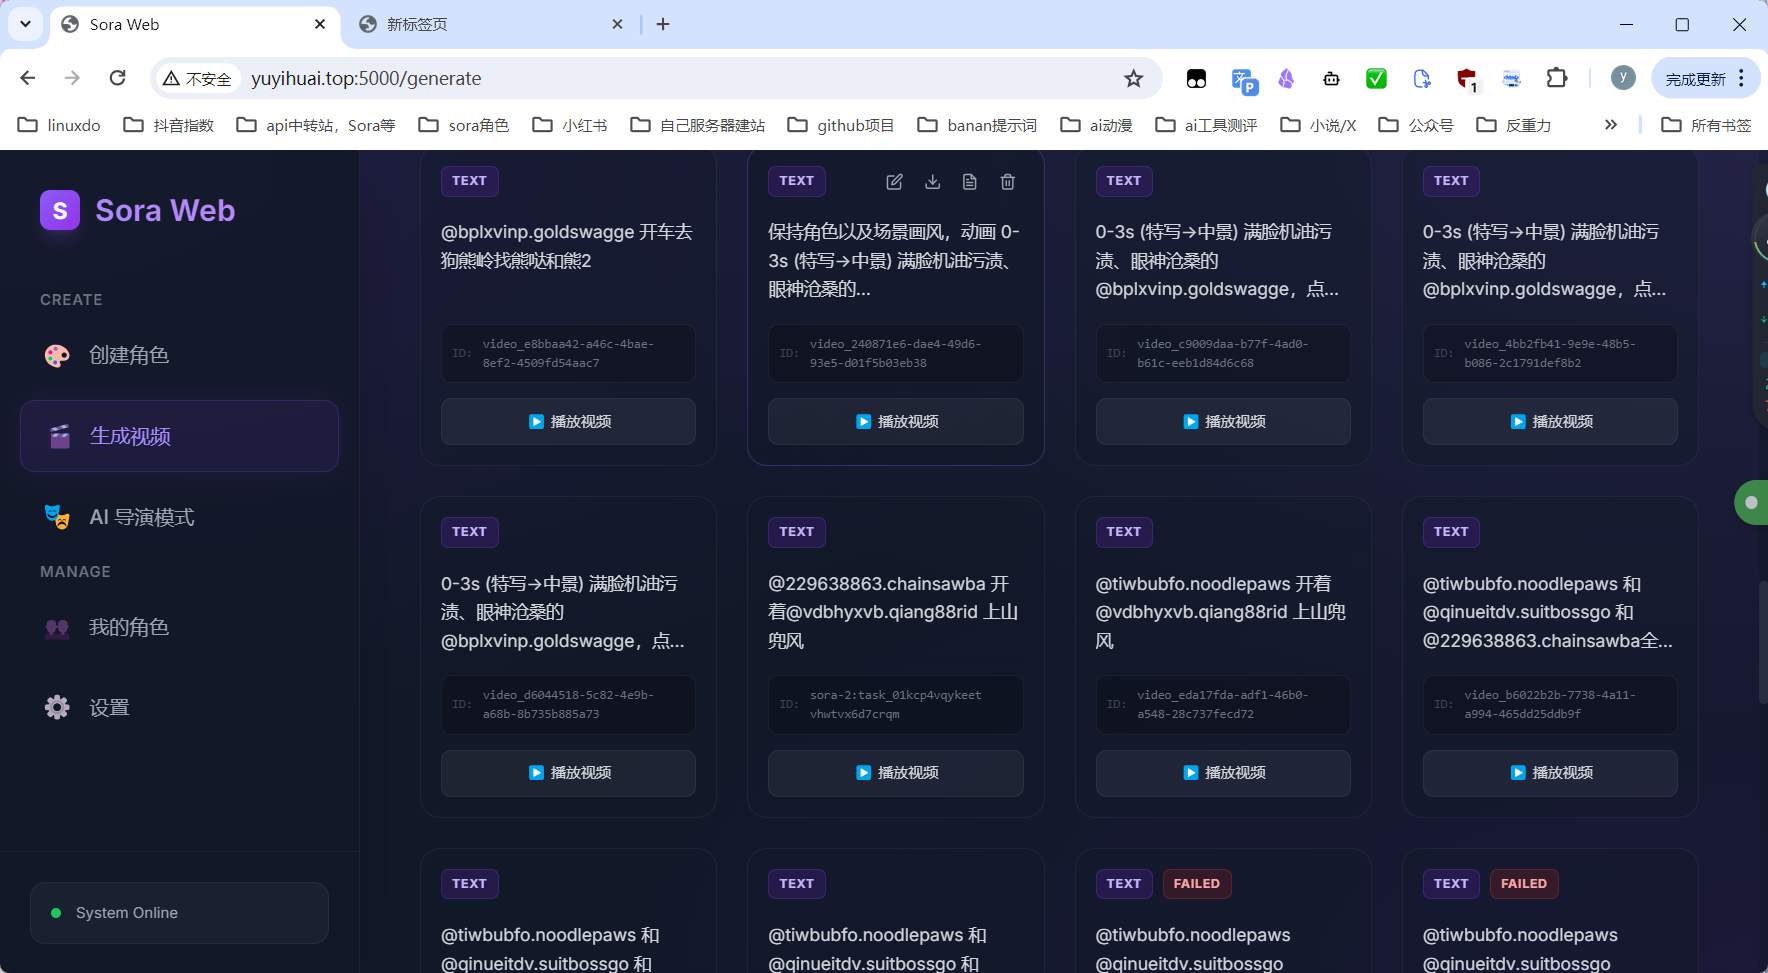Screen dimensions: 1768x973
Task: Open the tab search dropdown arrow
Action: pyautogui.click(x=25, y=24)
